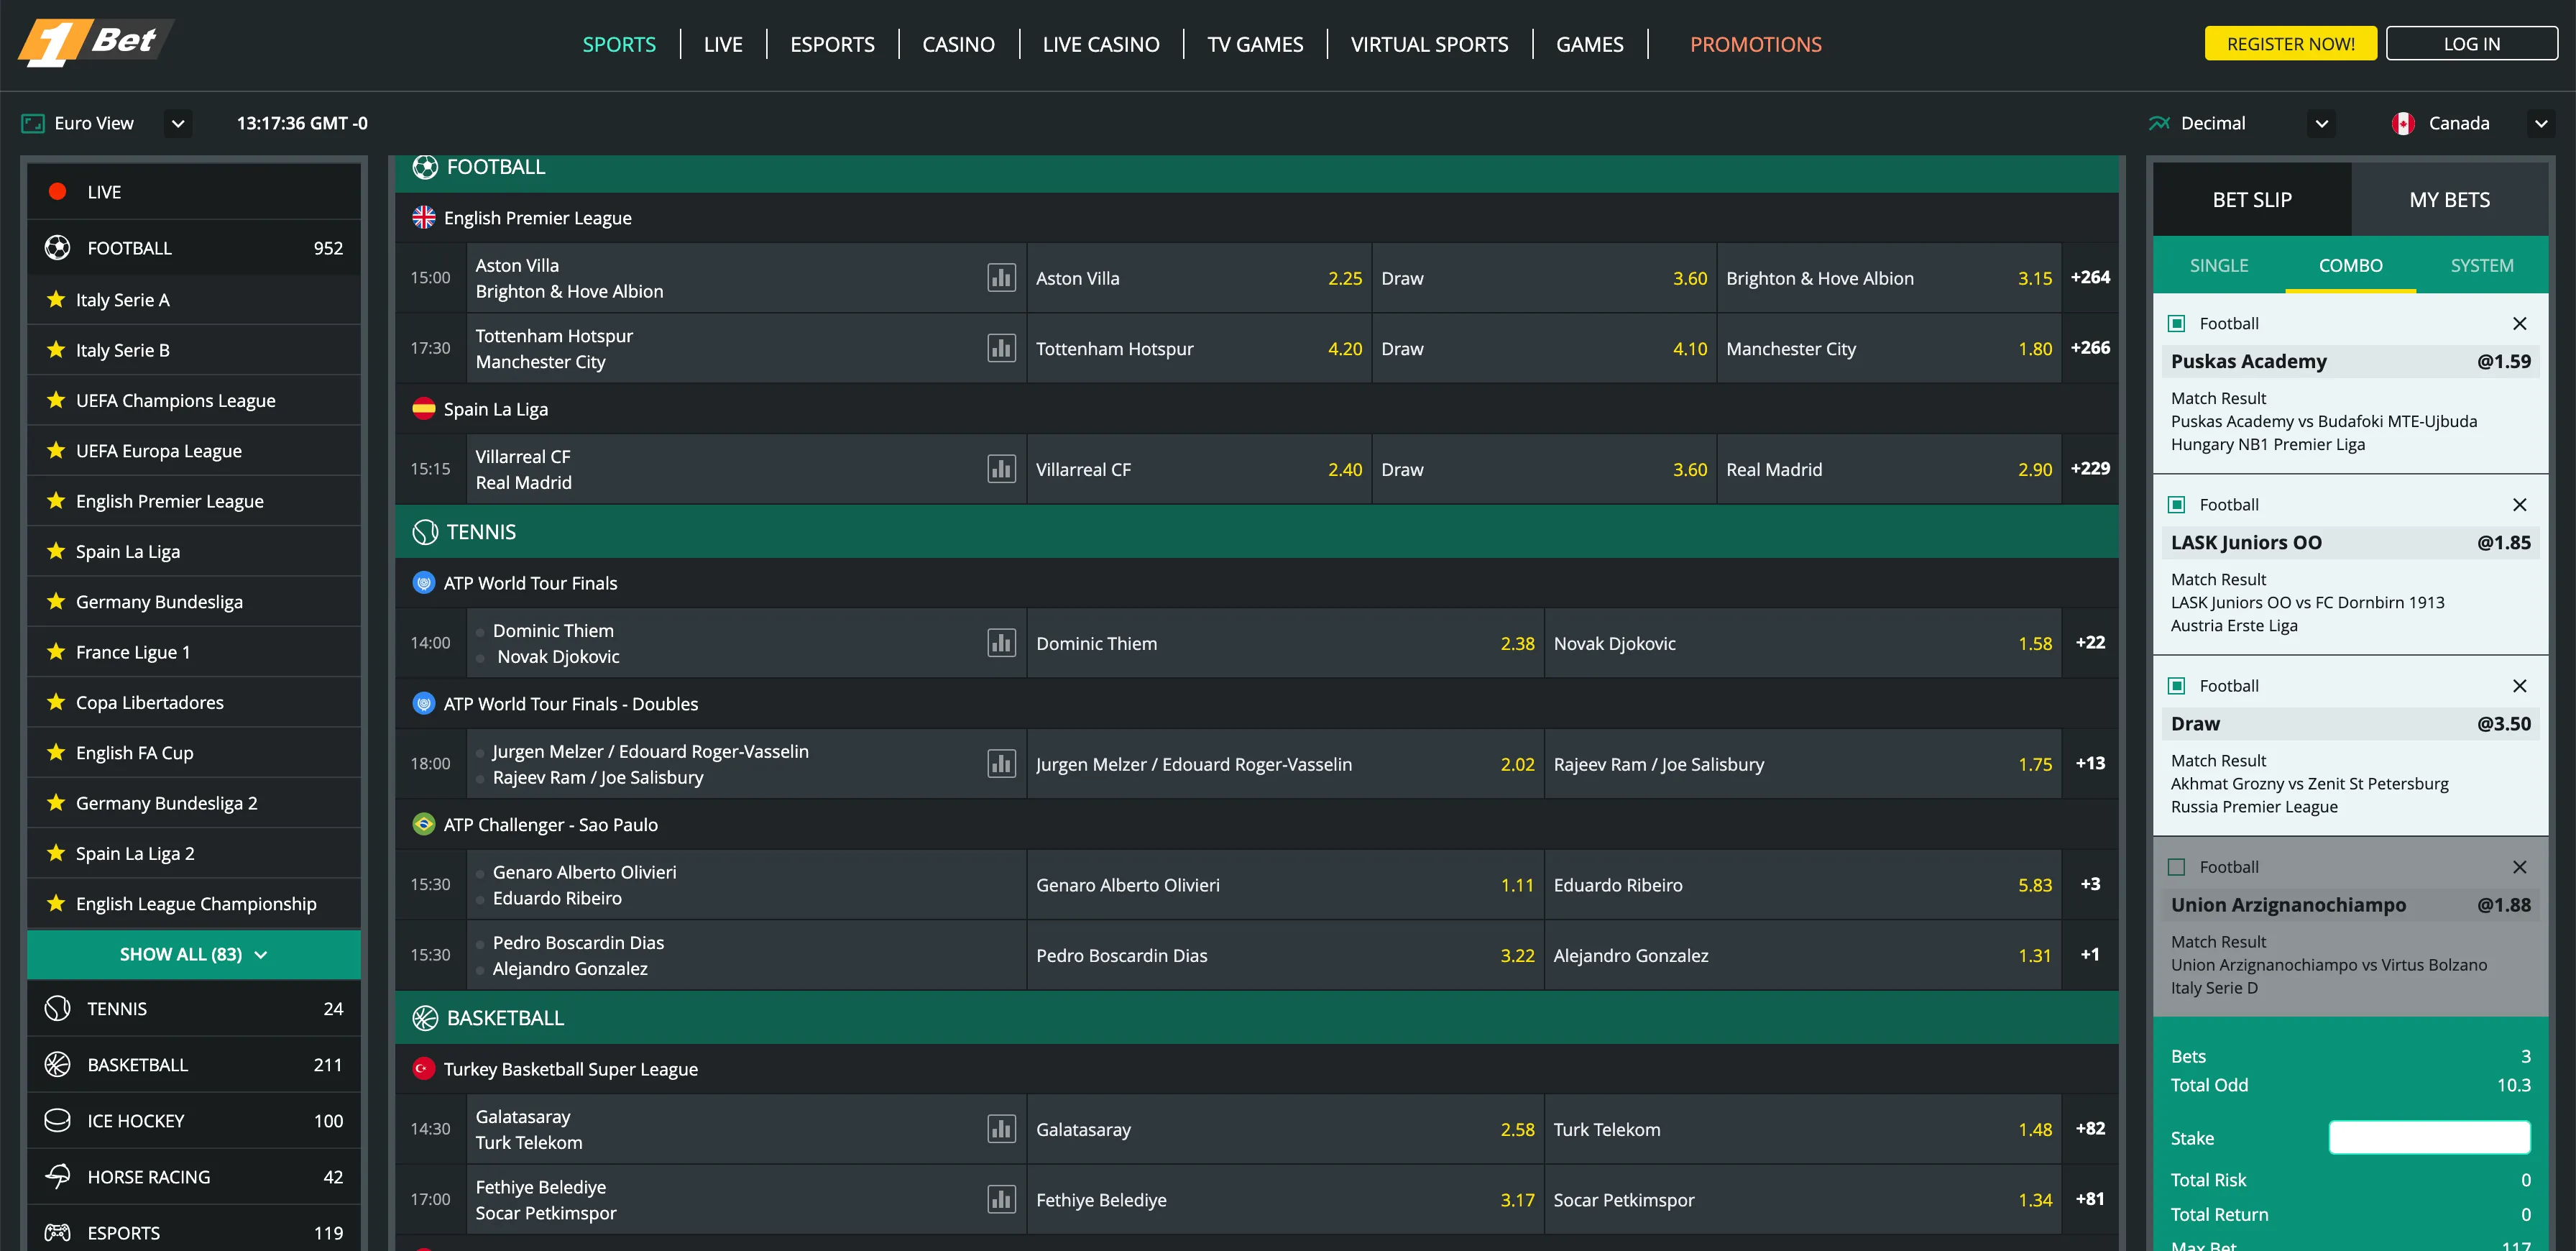Image resolution: width=2576 pixels, height=1251 pixels.
Task: Uncheck the LASK Juniors OO bet checkbox
Action: tap(2176, 504)
